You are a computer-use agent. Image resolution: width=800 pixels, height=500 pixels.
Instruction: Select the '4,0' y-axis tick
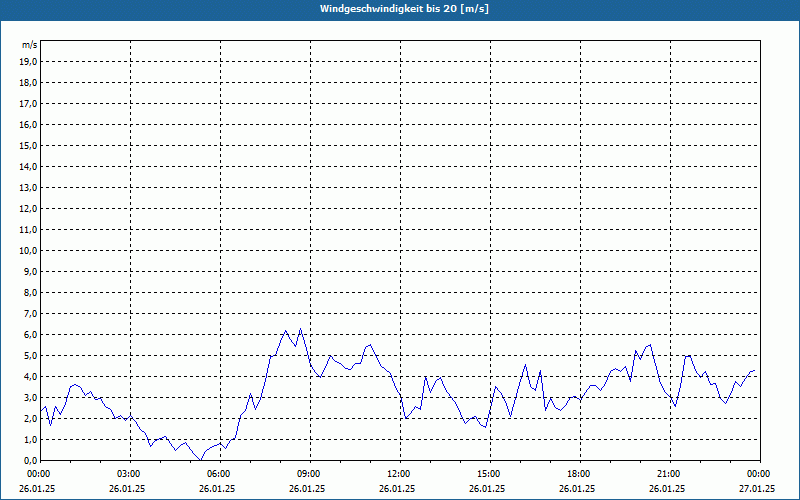click(x=30, y=377)
